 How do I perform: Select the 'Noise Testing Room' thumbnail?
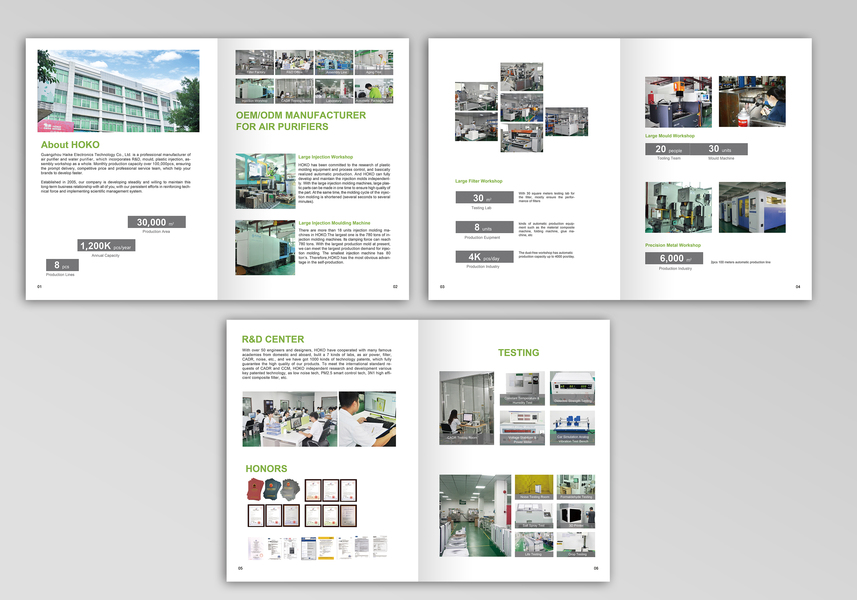534,487
